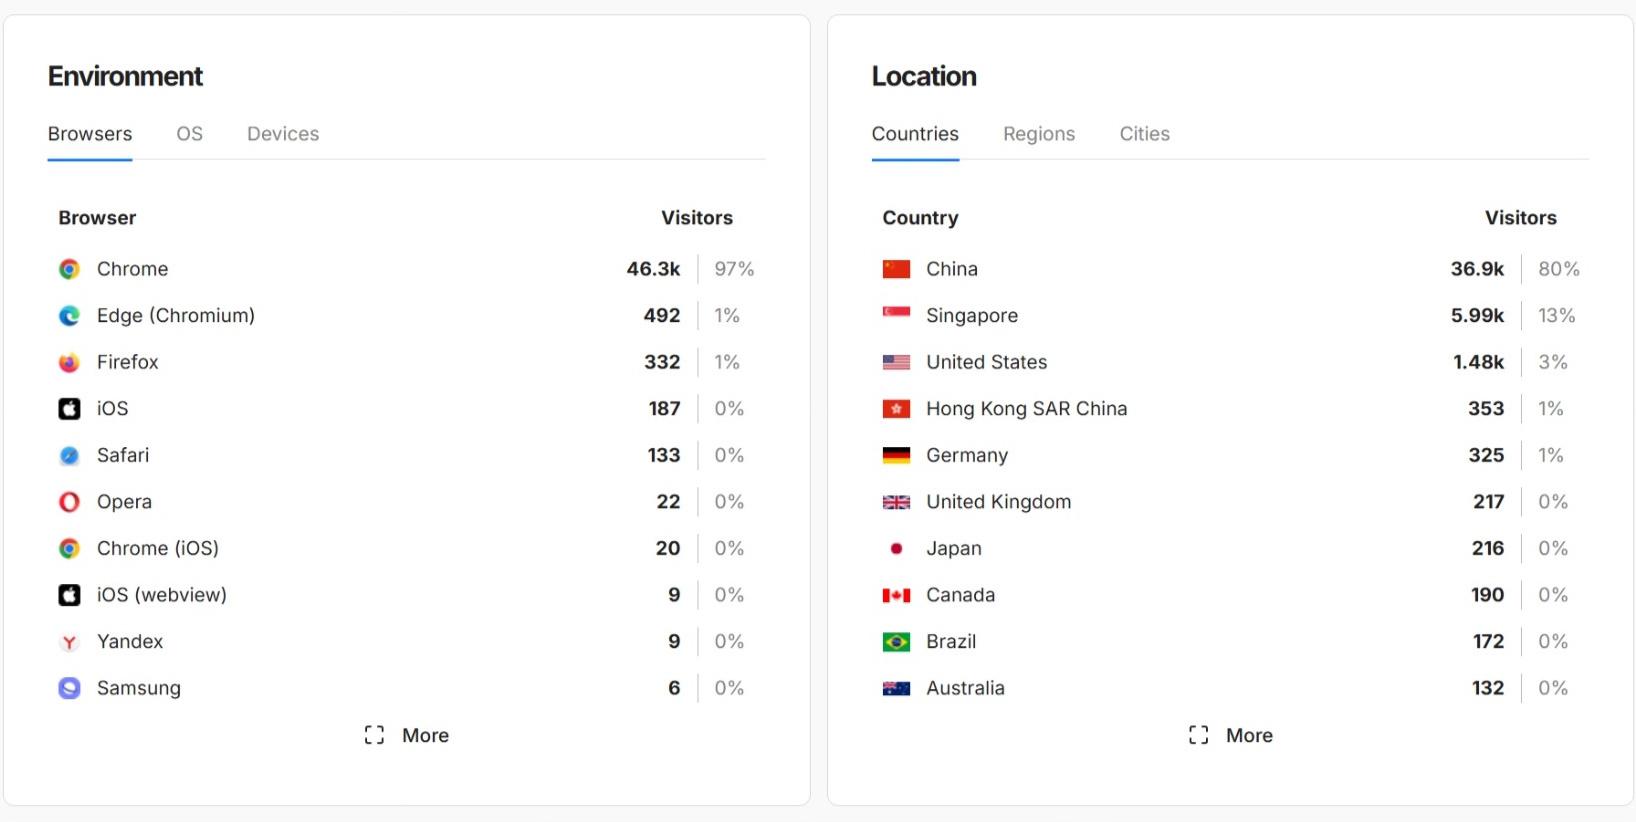Image resolution: width=1636 pixels, height=822 pixels.
Task: Click the iOS (webview) row label
Action: pos(161,595)
